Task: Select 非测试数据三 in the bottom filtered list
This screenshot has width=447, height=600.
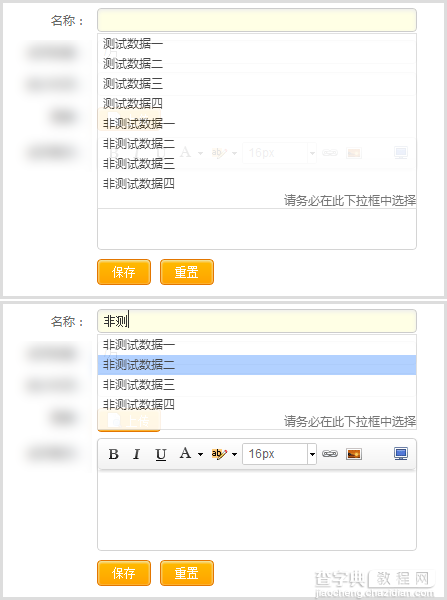Action: (x=257, y=385)
